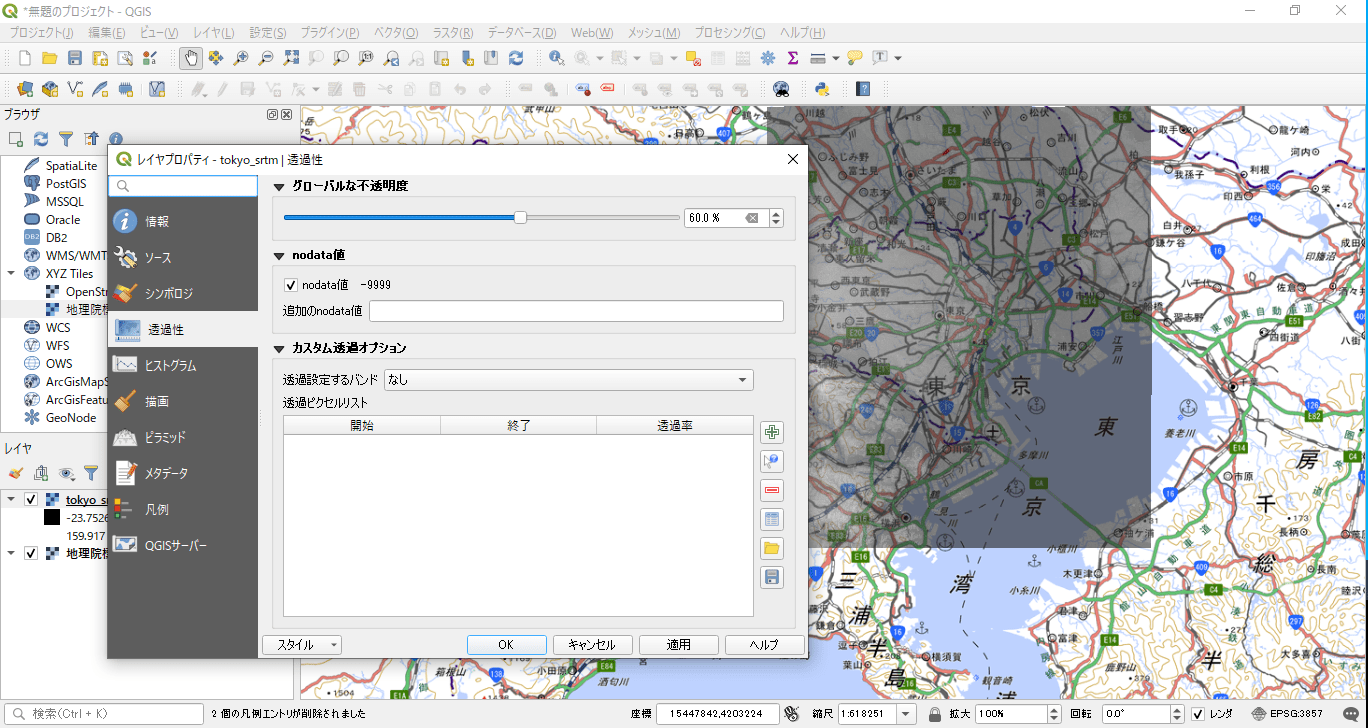Open the スタイル dropdown button
Viewport: 1368px width, 728px height.
point(302,645)
